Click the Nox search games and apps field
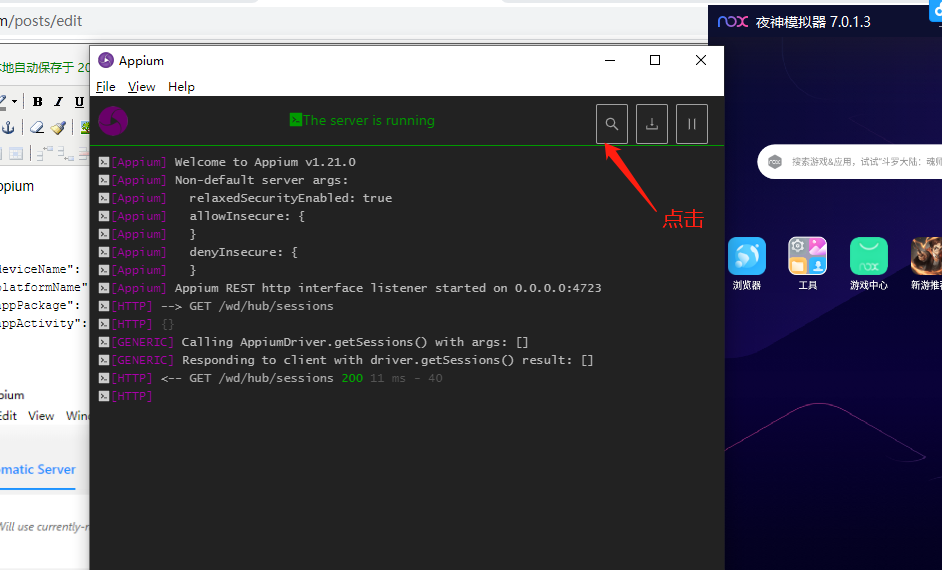Viewport: 942px width, 570px height. (x=849, y=162)
